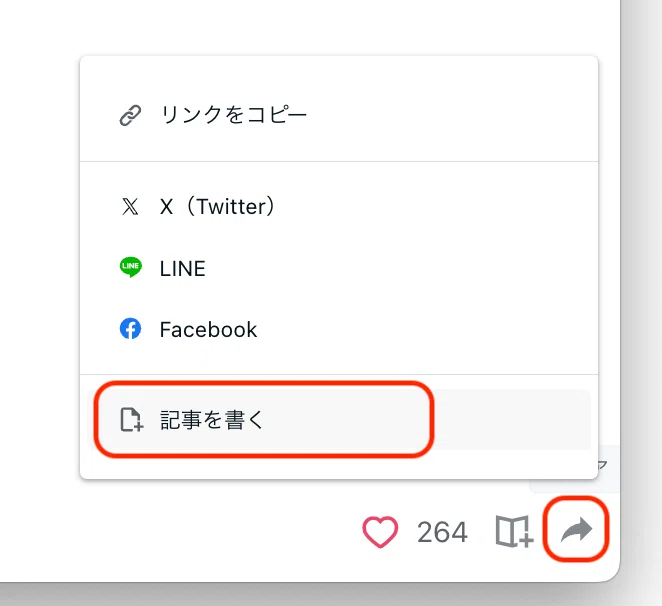Toggle the share arrow icon

576,529
